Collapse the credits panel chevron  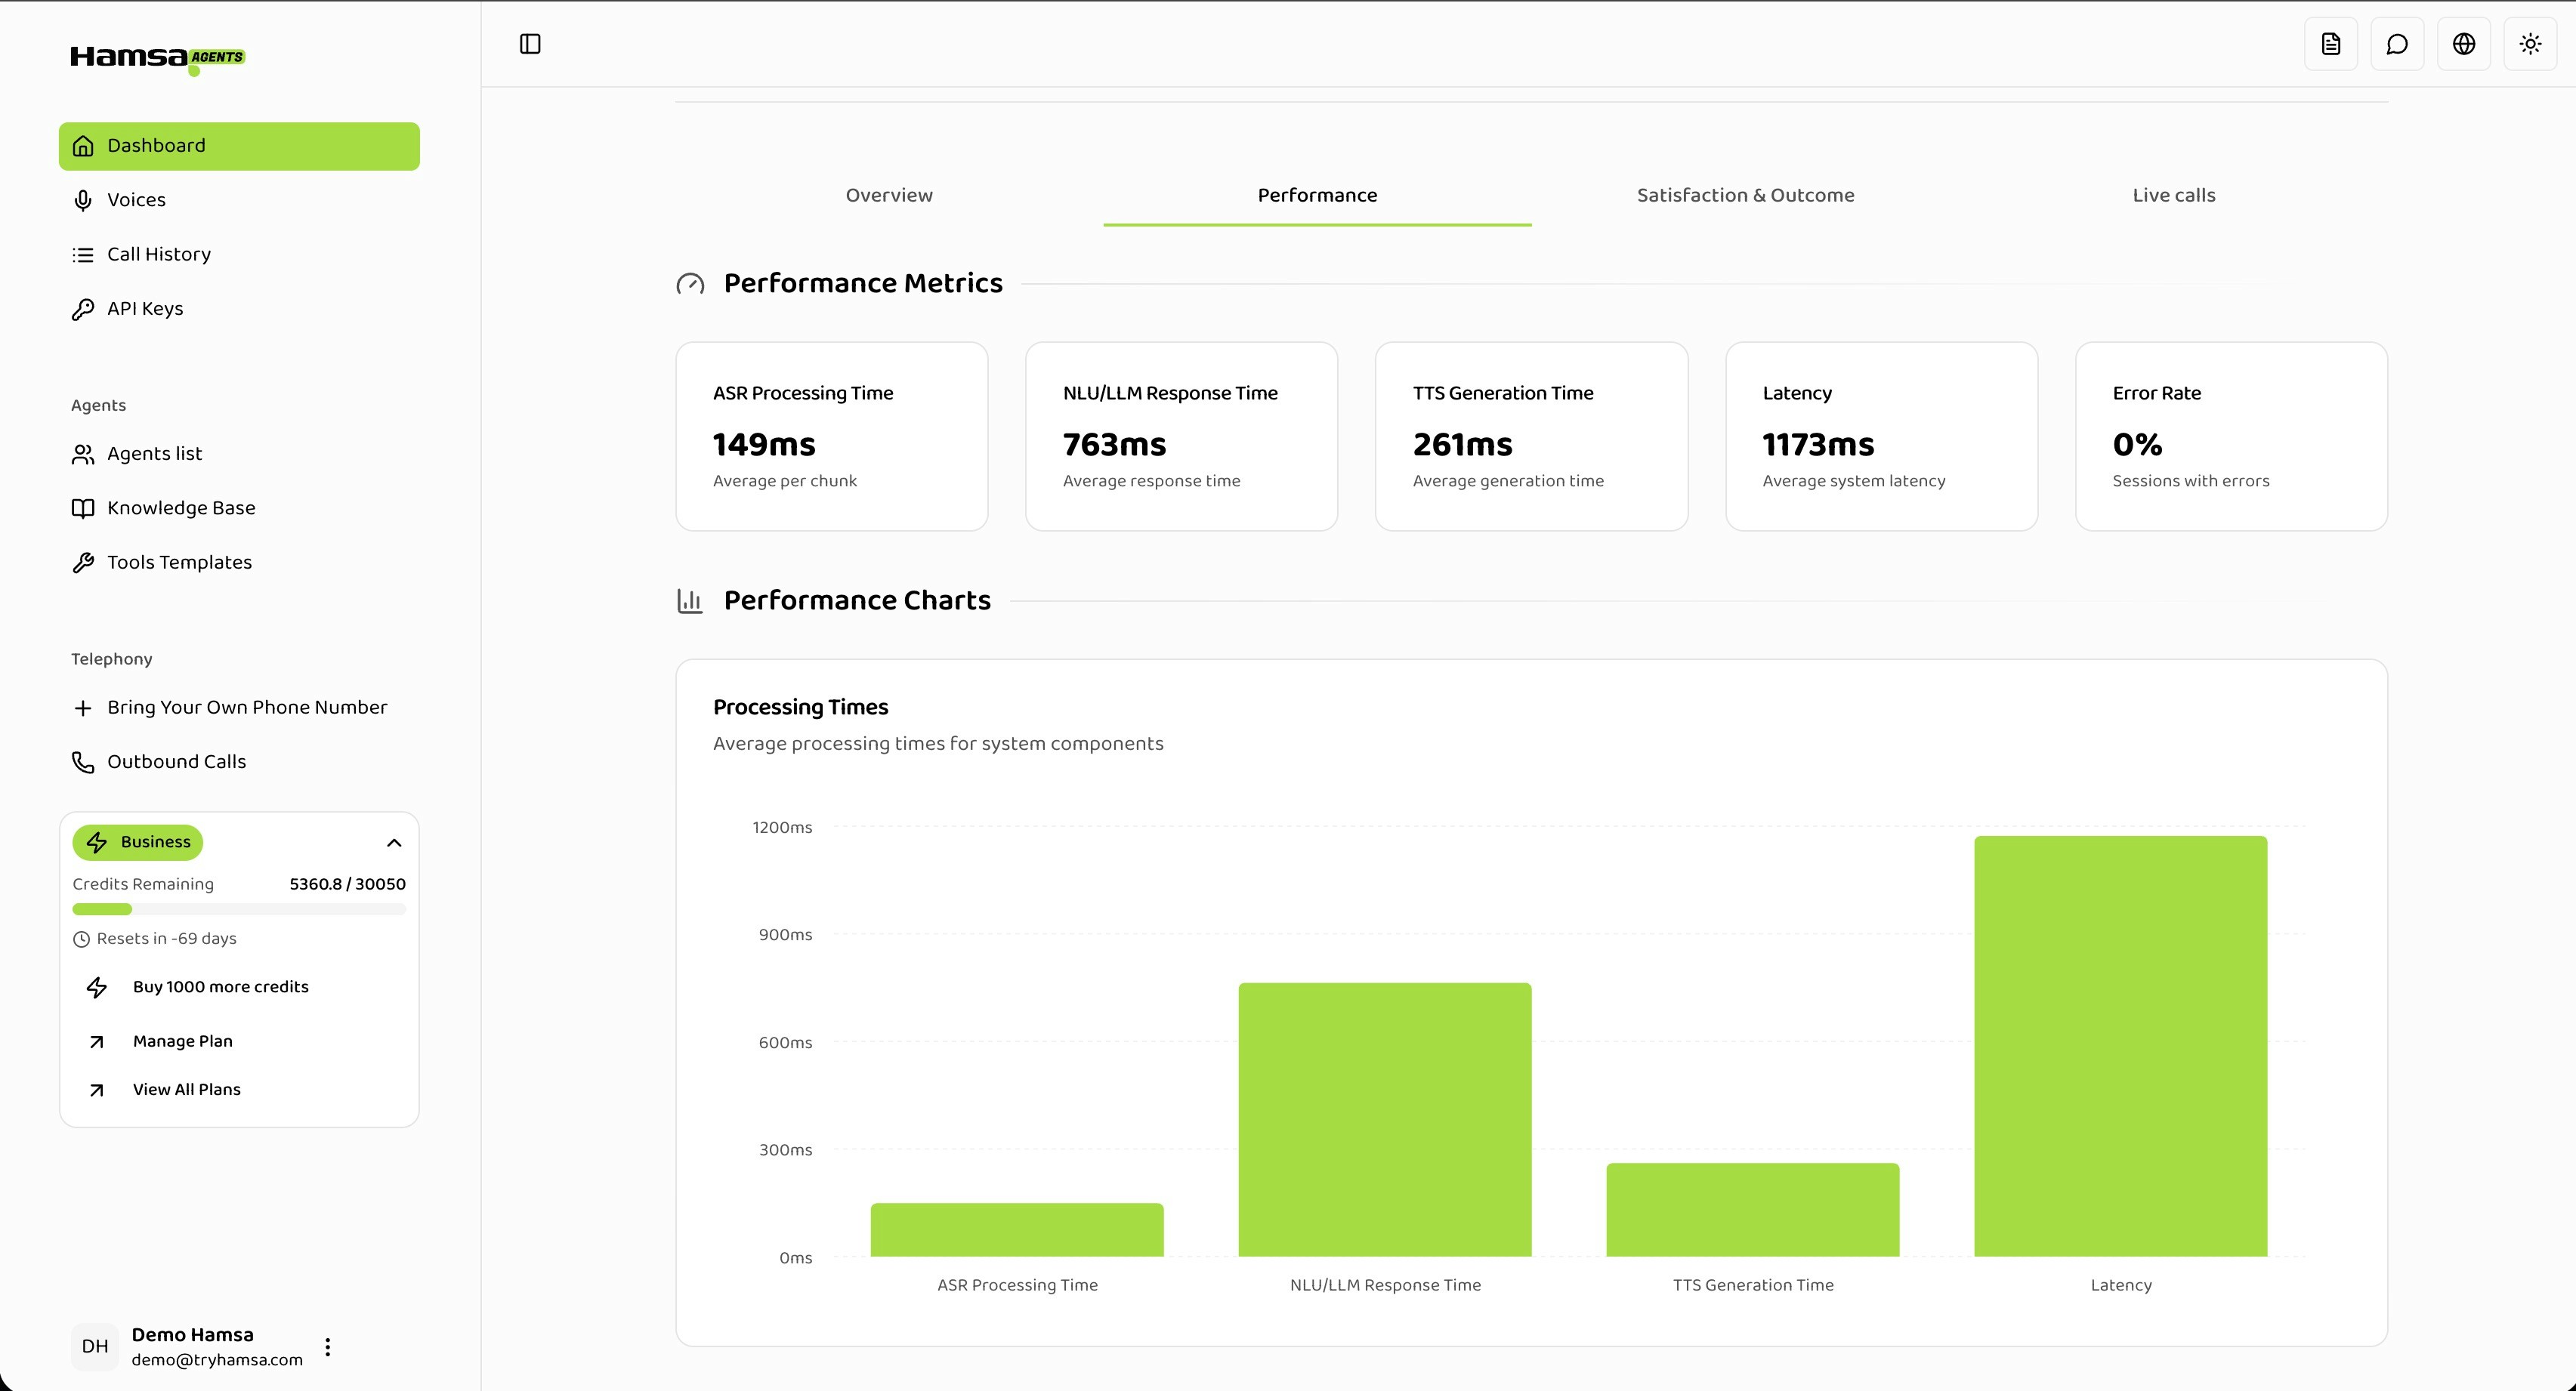394,843
